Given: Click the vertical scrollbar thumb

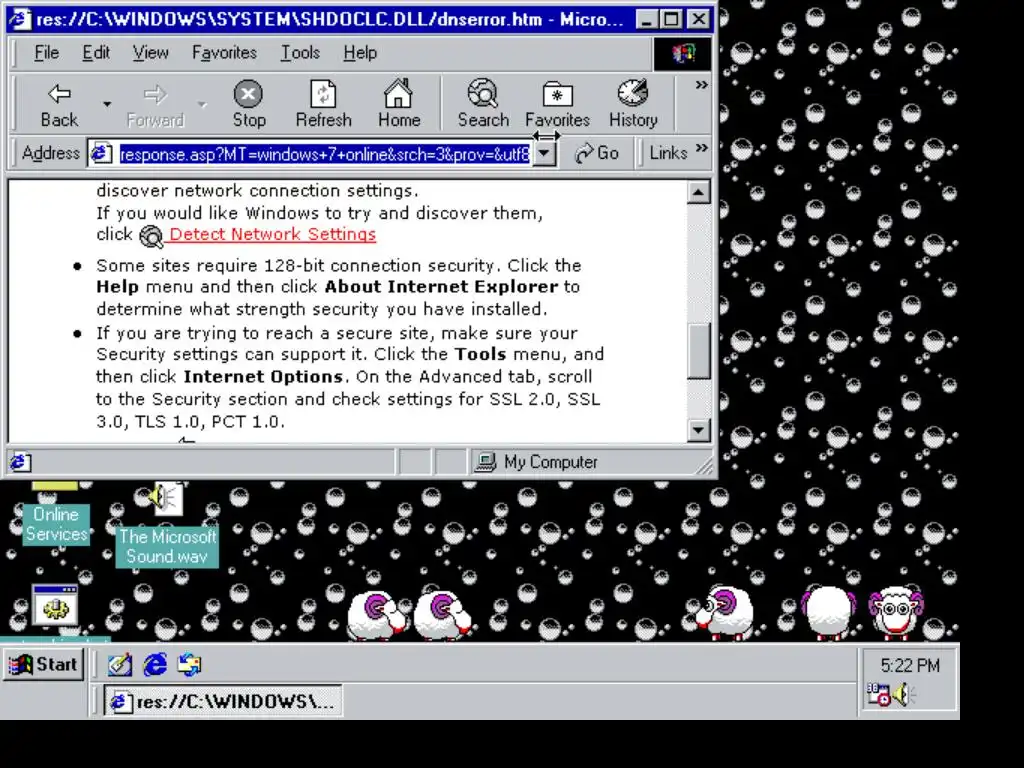Looking at the screenshot, I should pyautogui.click(x=699, y=351).
